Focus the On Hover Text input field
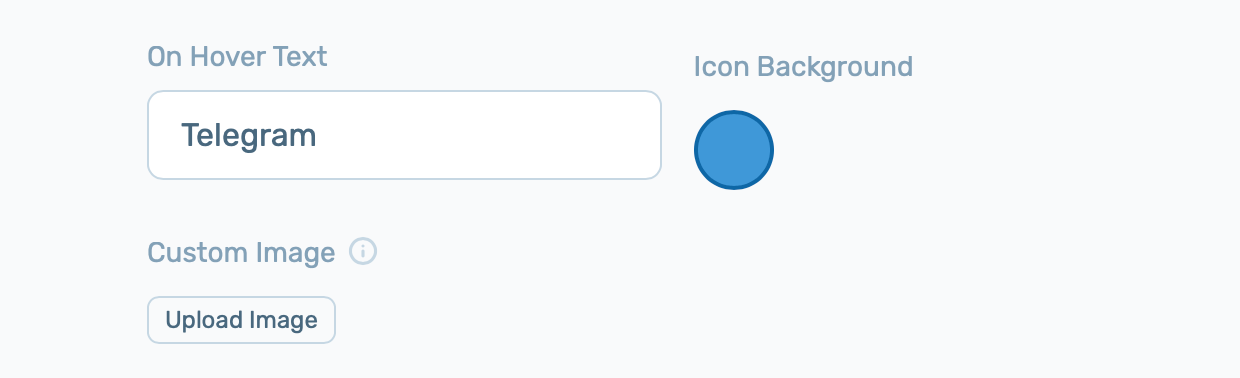 (x=404, y=135)
